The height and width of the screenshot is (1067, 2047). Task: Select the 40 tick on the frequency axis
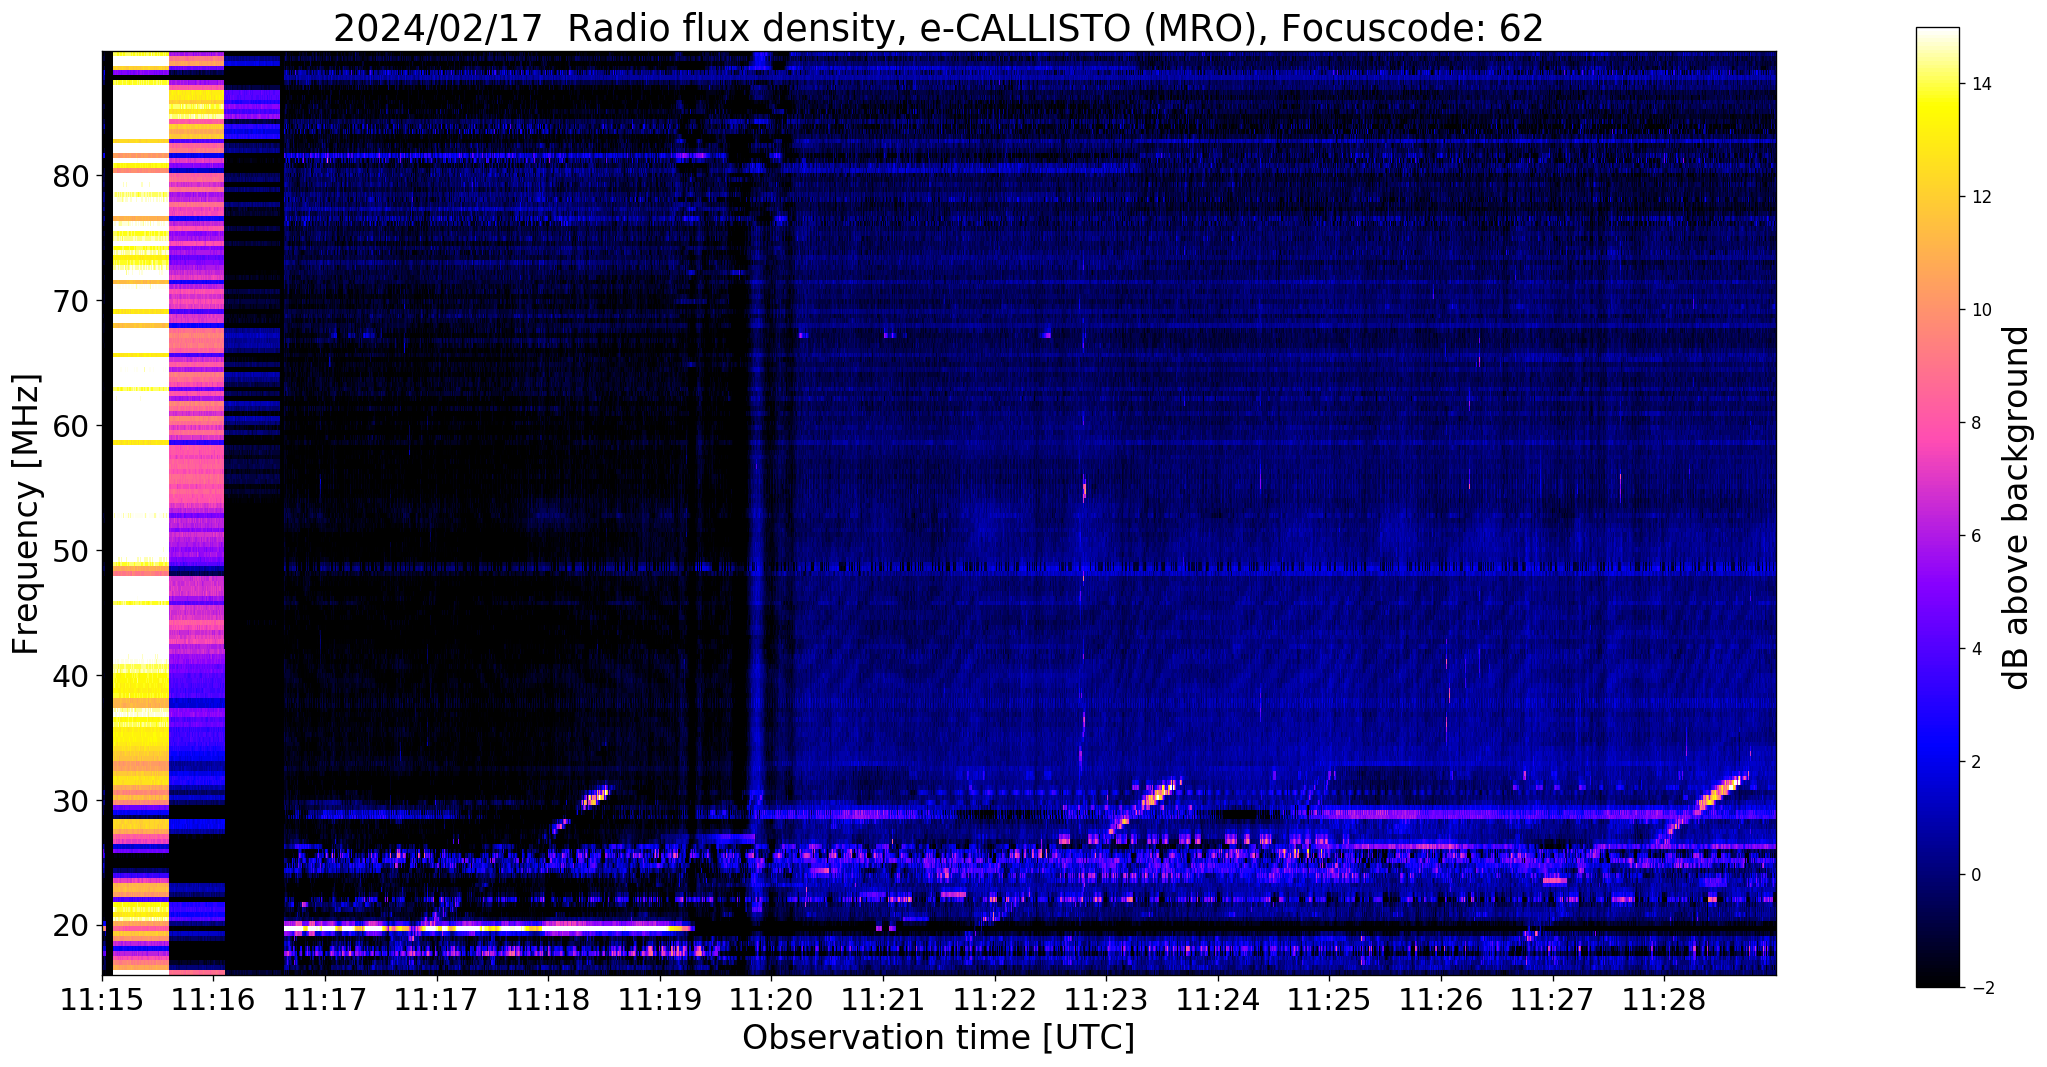pyautogui.click(x=70, y=676)
